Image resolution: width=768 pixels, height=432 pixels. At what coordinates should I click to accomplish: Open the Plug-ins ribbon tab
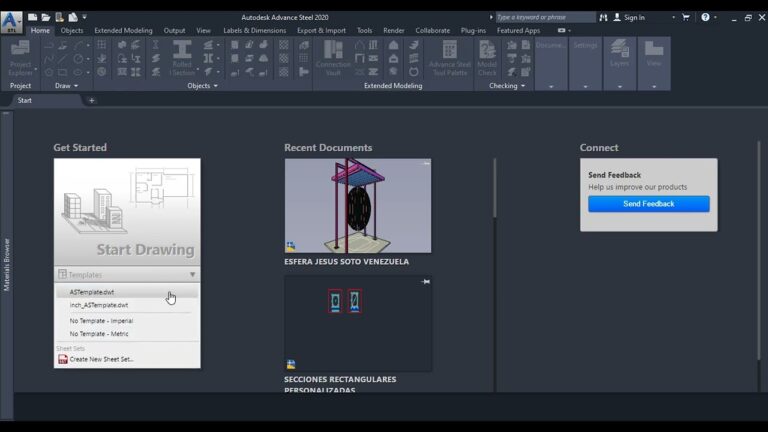(473, 30)
